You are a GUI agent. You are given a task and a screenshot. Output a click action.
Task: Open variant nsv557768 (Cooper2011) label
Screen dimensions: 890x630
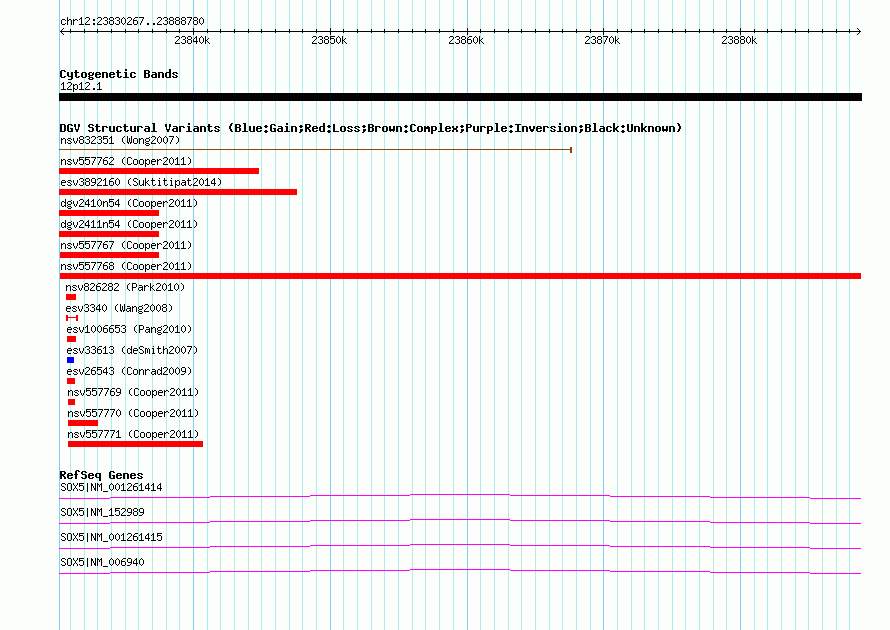126,266
